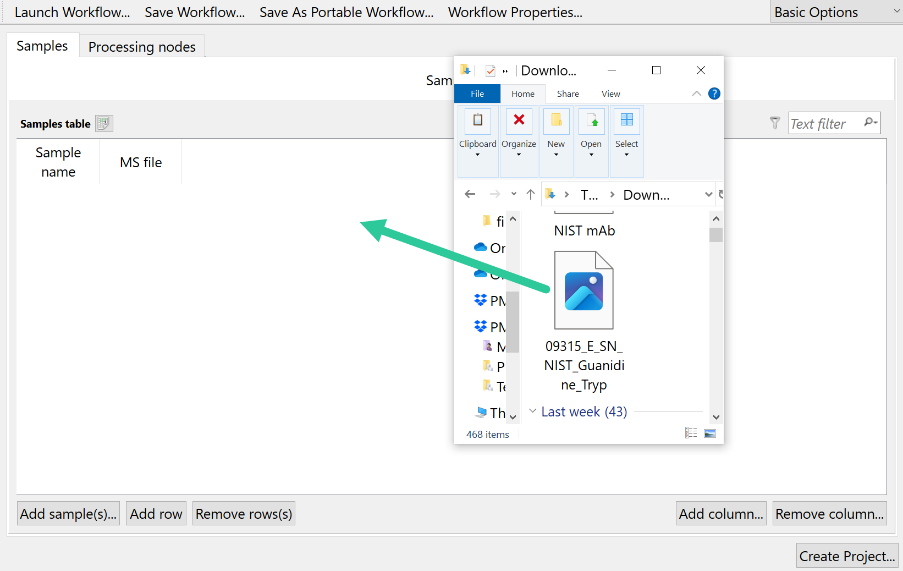Switch to the Samples tab
The width and height of the screenshot is (903, 571).
(x=42, y=46)
